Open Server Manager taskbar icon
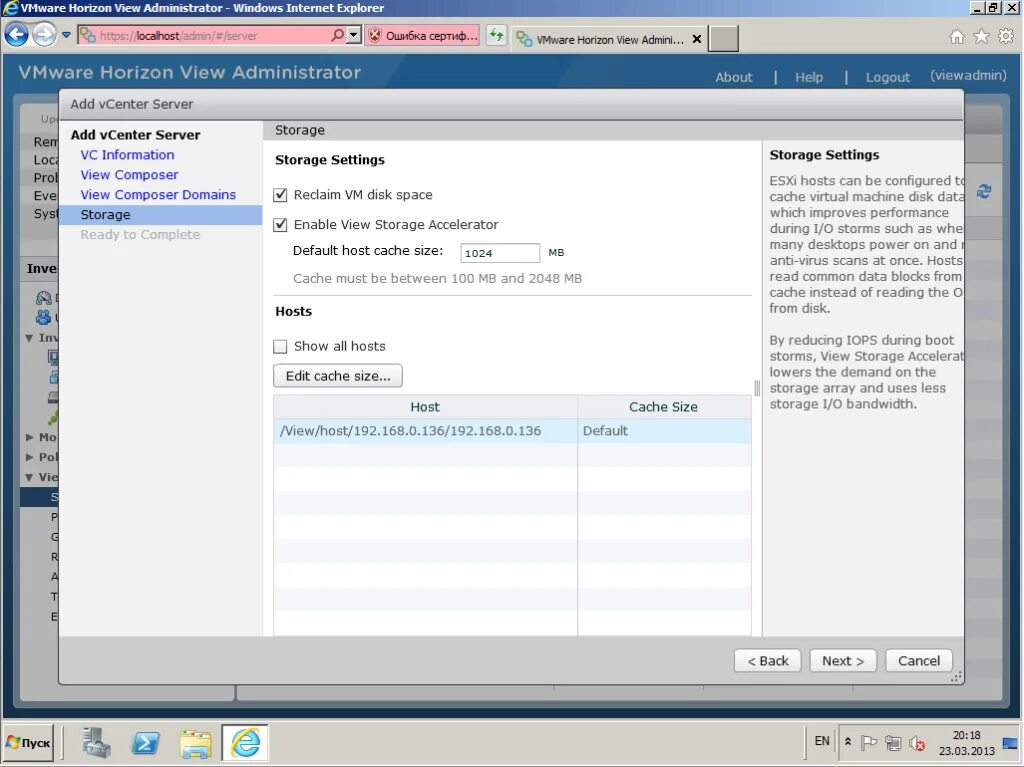Image resolution: width=1024 pixels, height=767 pixels. (x=96, y=743)
